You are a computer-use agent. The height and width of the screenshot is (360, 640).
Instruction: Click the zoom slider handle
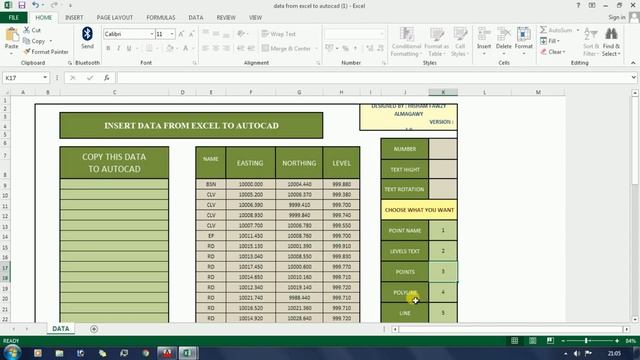(x=586, y=340)
